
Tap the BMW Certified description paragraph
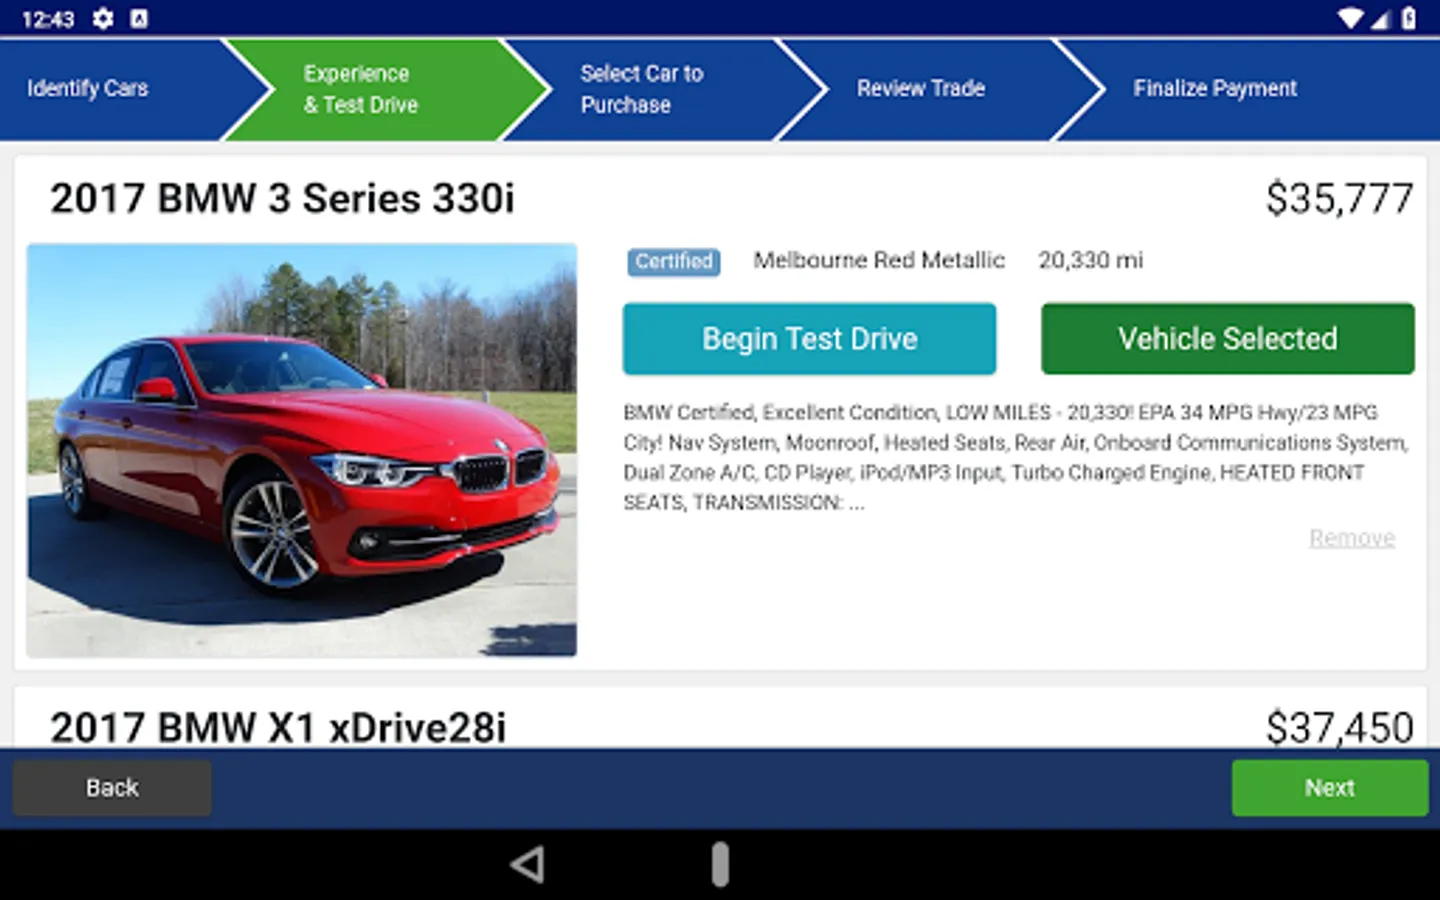click(1016, 457)
